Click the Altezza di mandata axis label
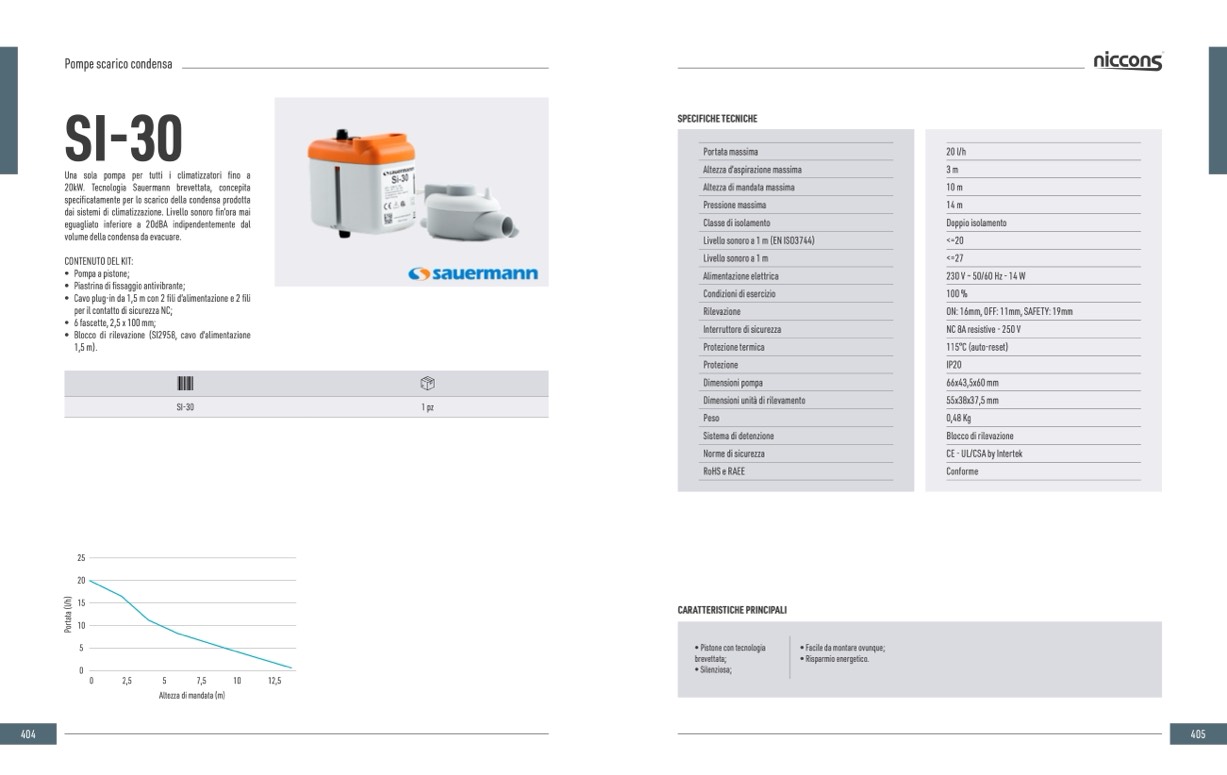 (x=191, y=695)
